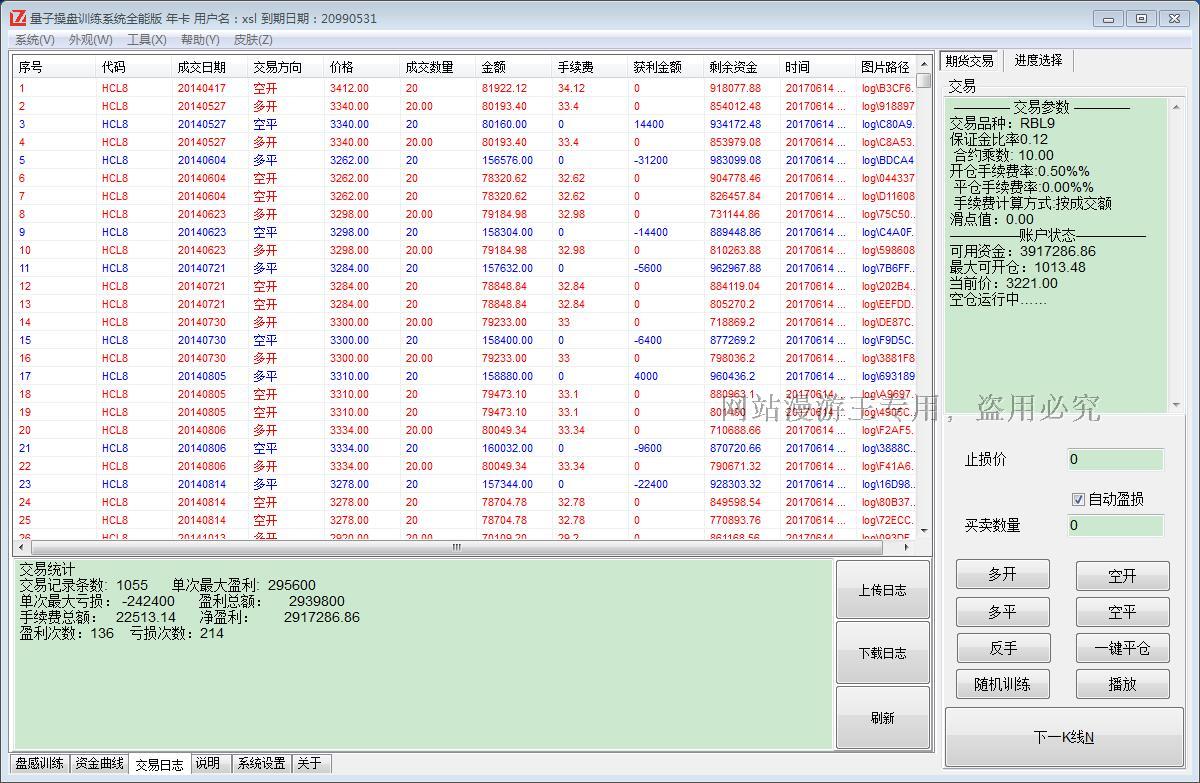The image size is (1200, 783).
Task: Click the 空平 button
Action: (1122, 611)
